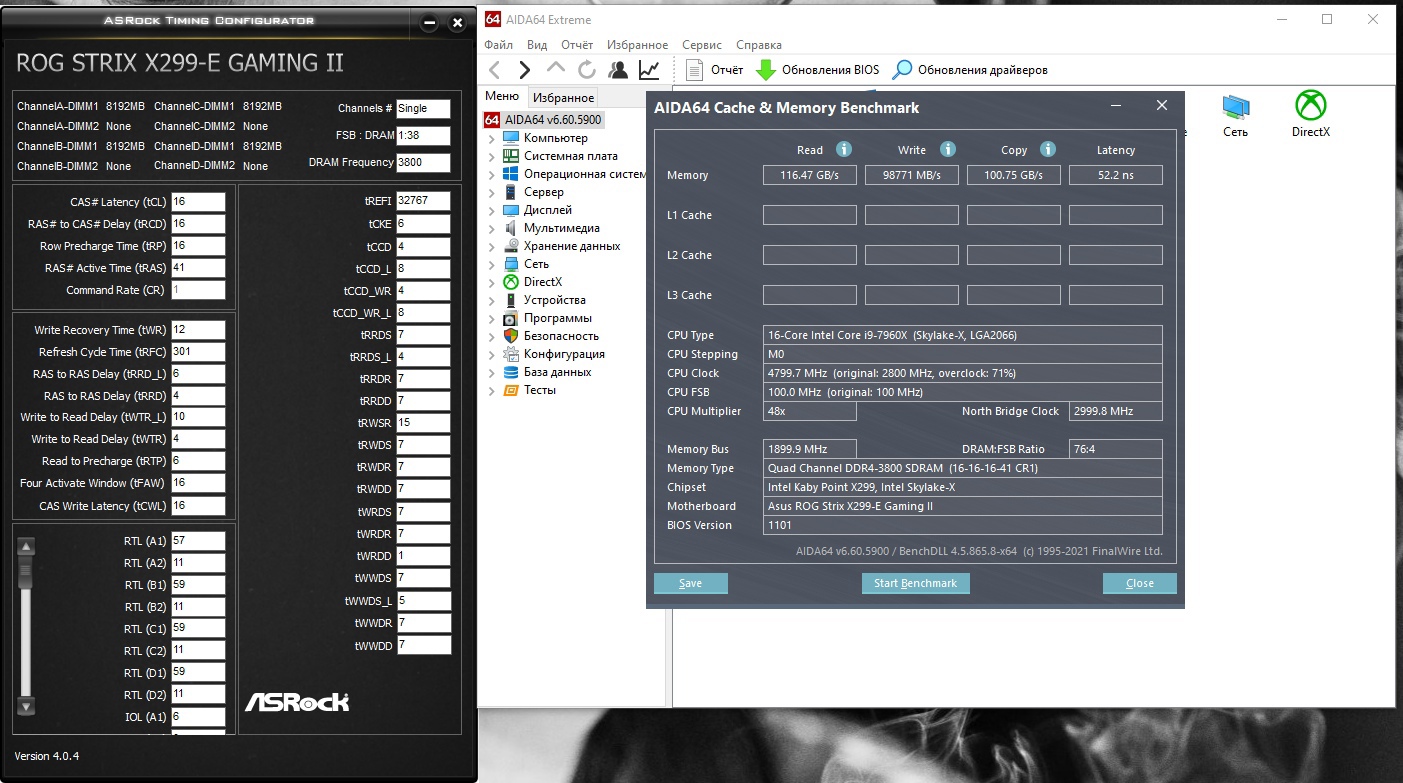1403x783 pixels.
Task: Click the DRAM Frequency field
Action: pos(423,162)
